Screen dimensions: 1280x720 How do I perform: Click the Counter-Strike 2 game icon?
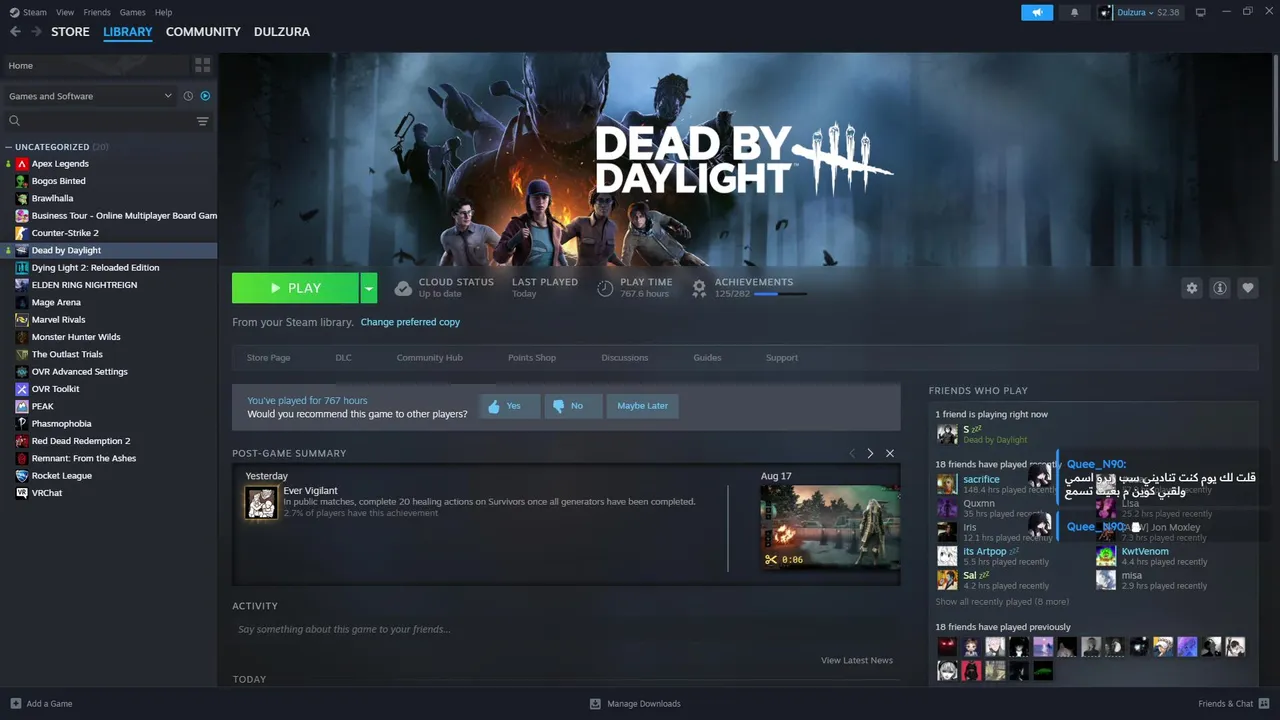click(22, 233)
